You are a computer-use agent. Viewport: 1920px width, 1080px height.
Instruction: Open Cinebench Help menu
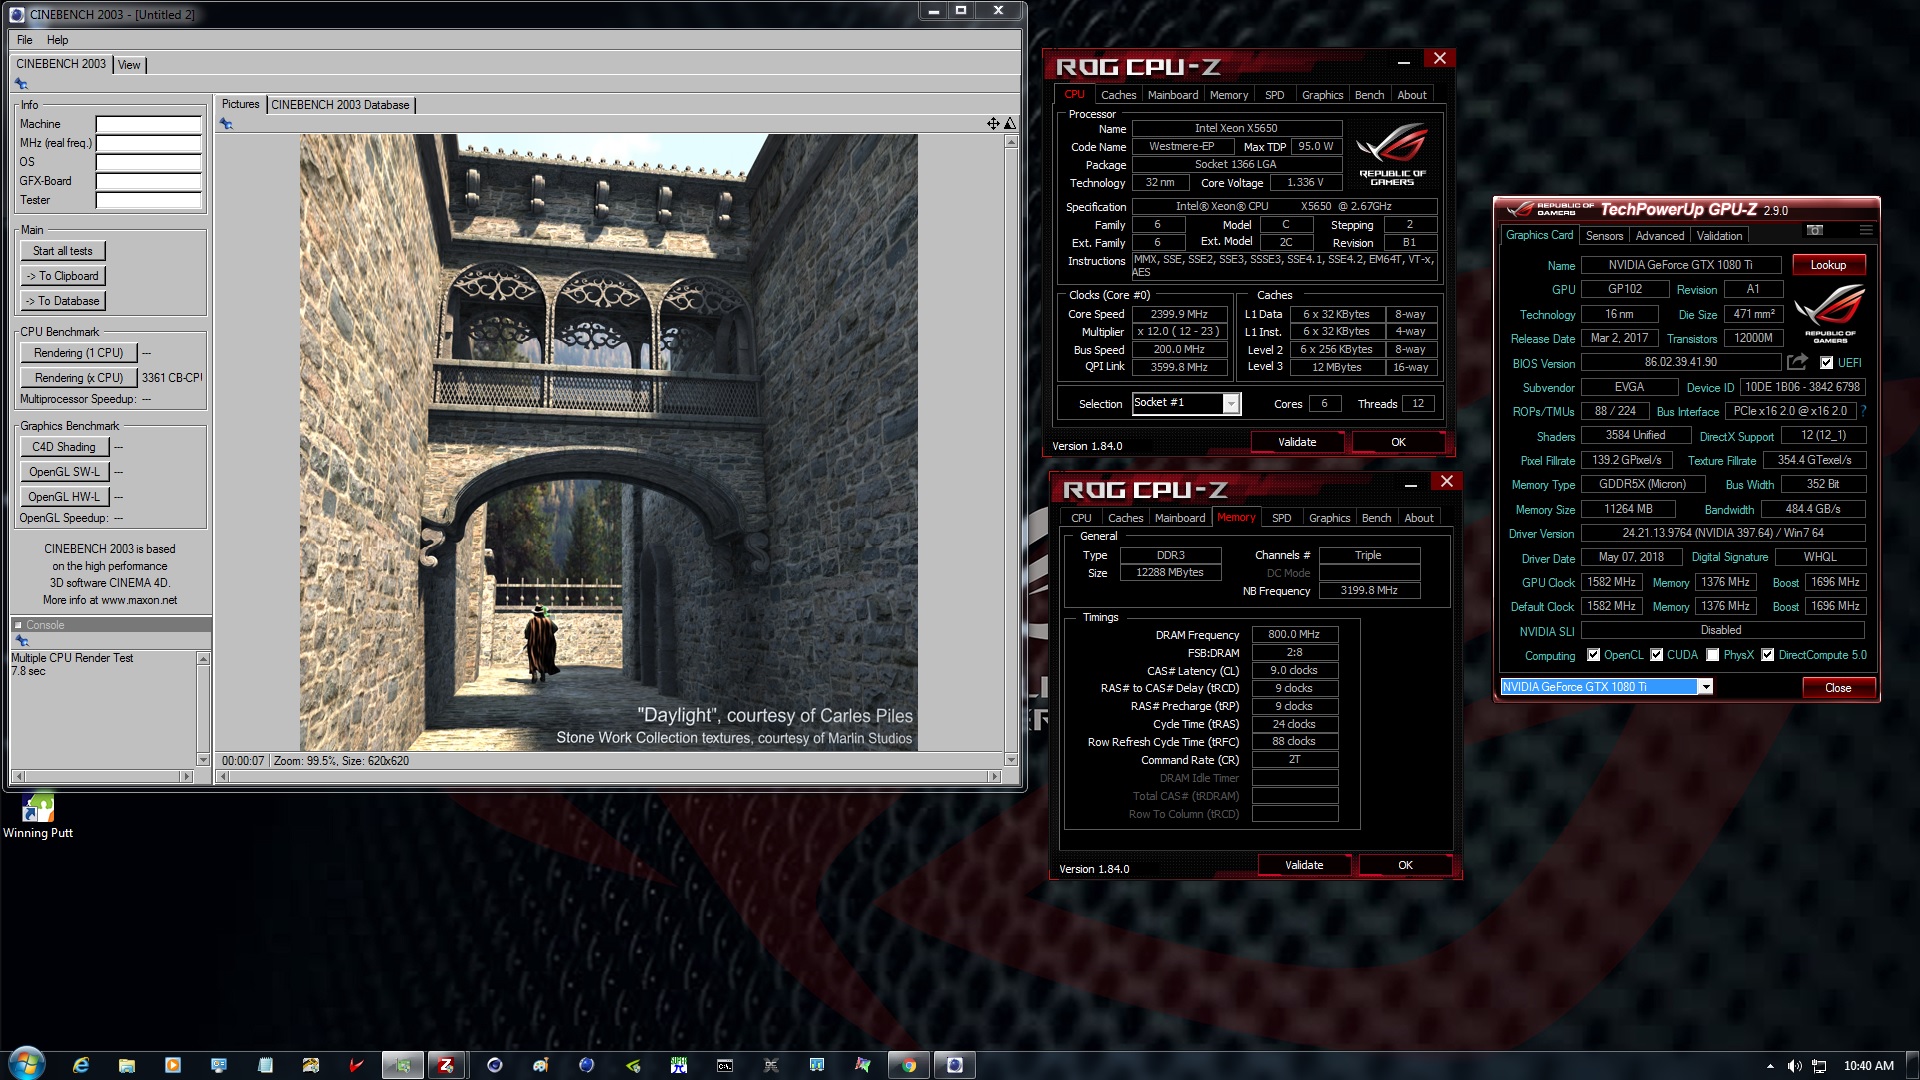[57, 40]
